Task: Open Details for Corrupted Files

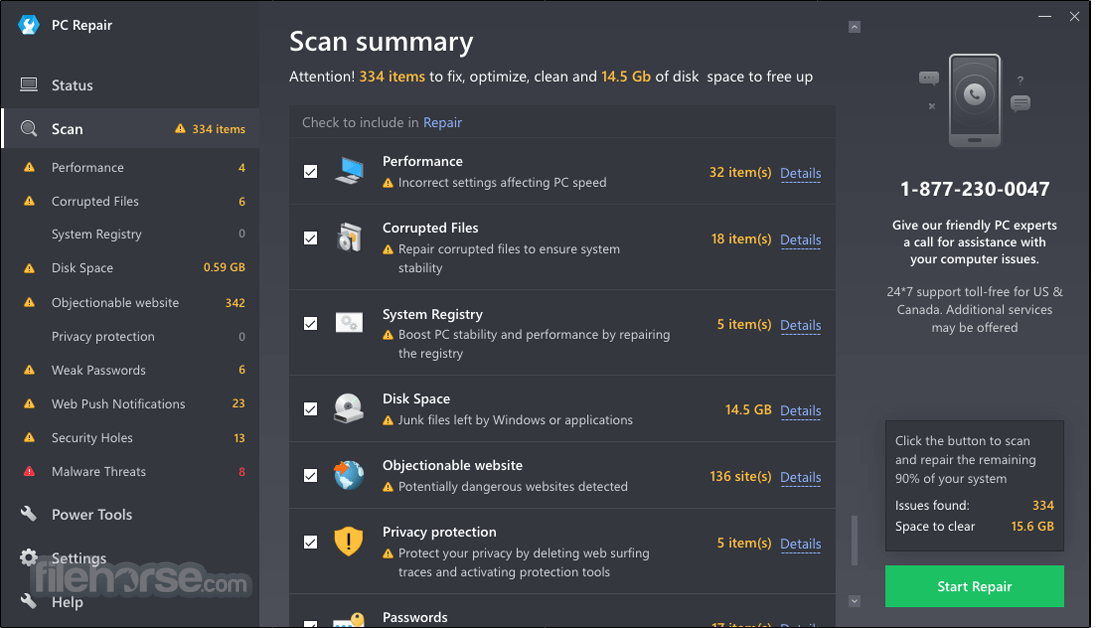Action: (x=800, y=239)
